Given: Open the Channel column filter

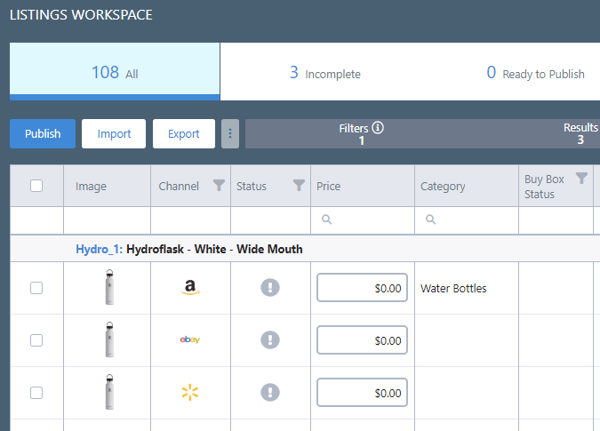Looking at the screenshot, I should click(219, 185).
